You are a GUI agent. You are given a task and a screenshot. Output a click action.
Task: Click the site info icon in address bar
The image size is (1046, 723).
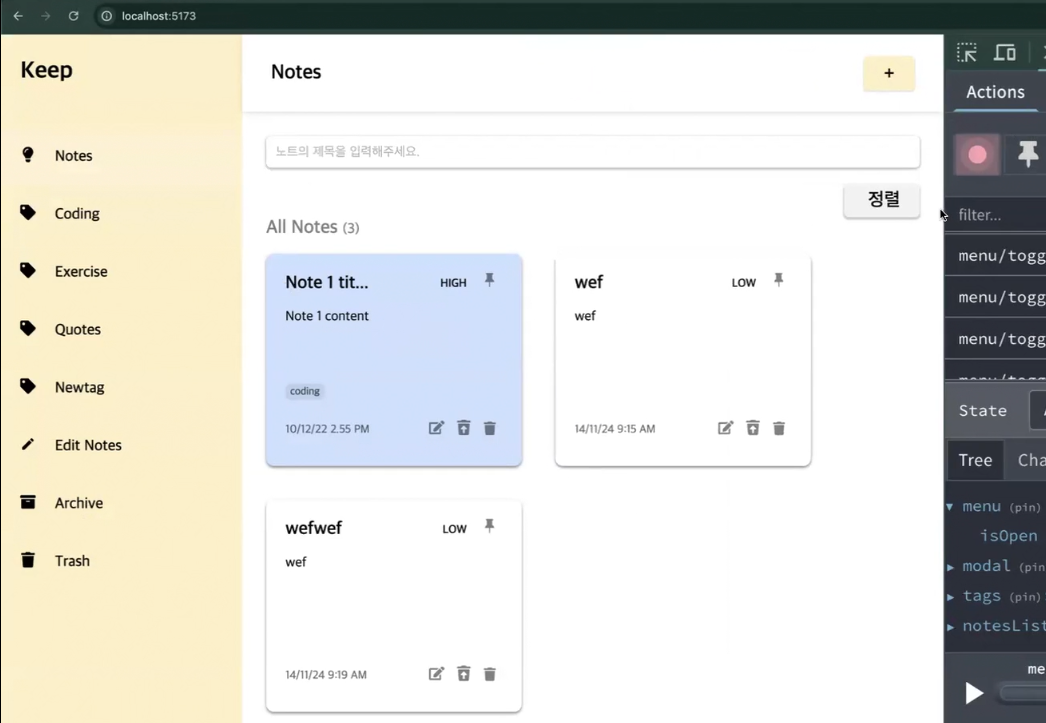point(106,16)
